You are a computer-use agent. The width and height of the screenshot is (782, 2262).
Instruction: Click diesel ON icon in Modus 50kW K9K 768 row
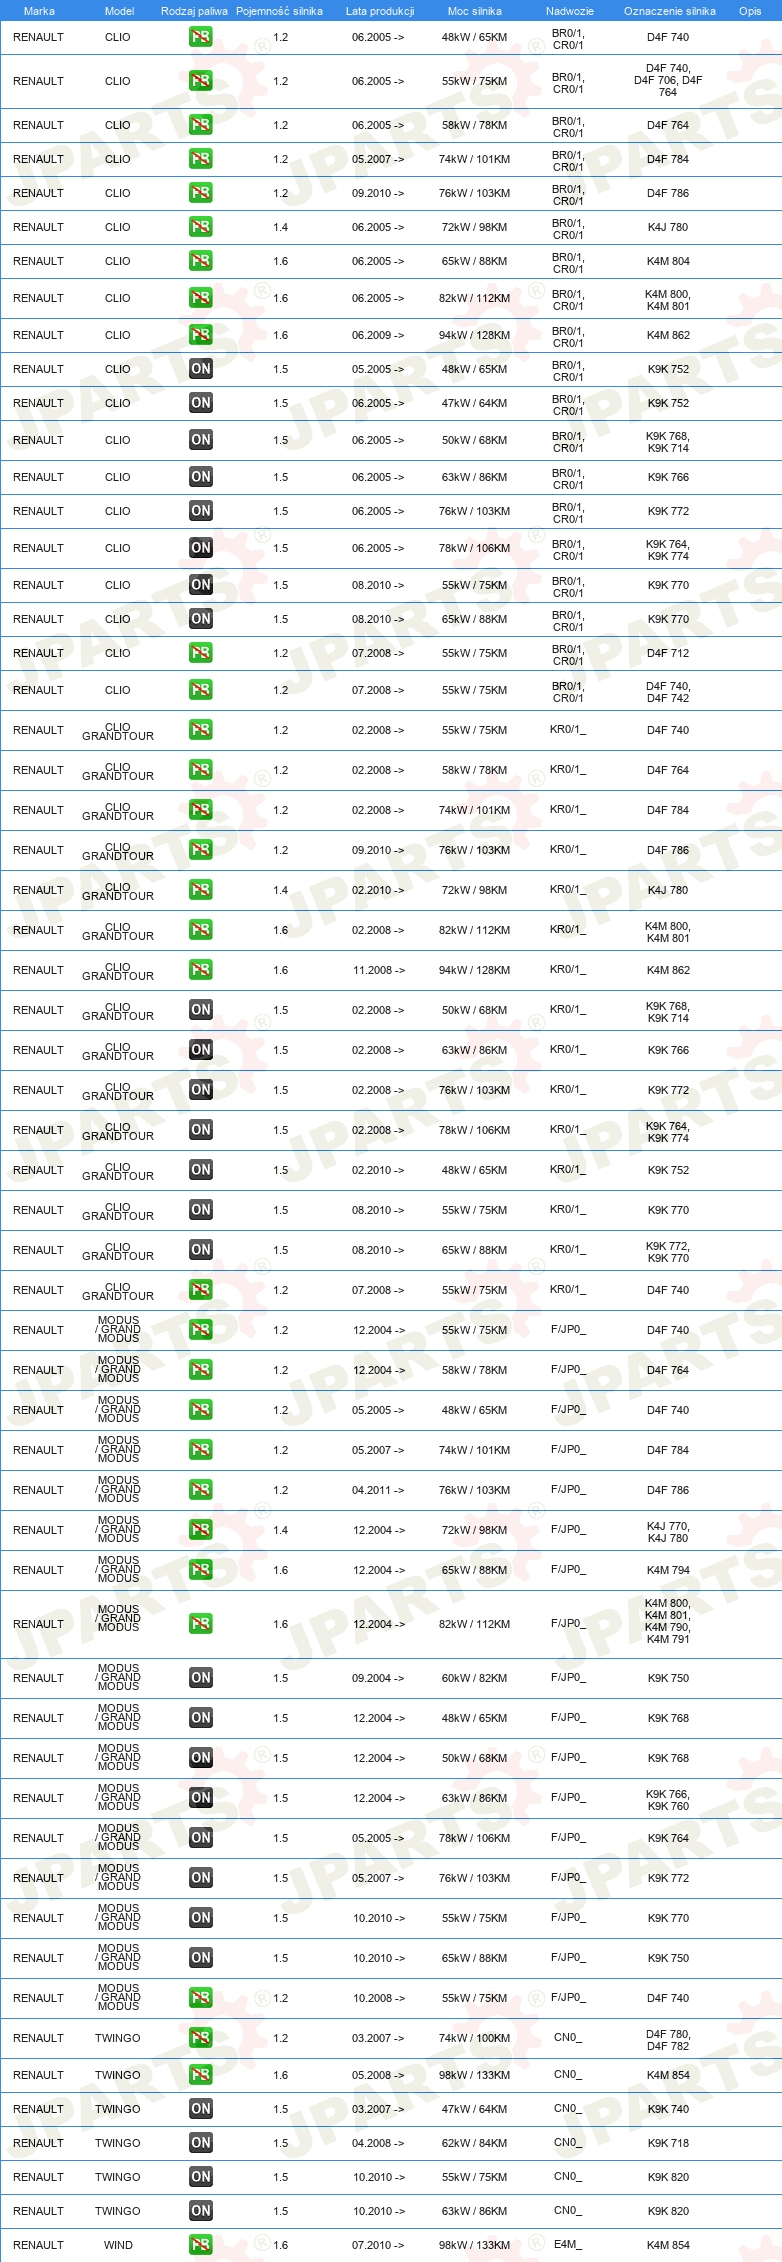[x=201, y=1758]
